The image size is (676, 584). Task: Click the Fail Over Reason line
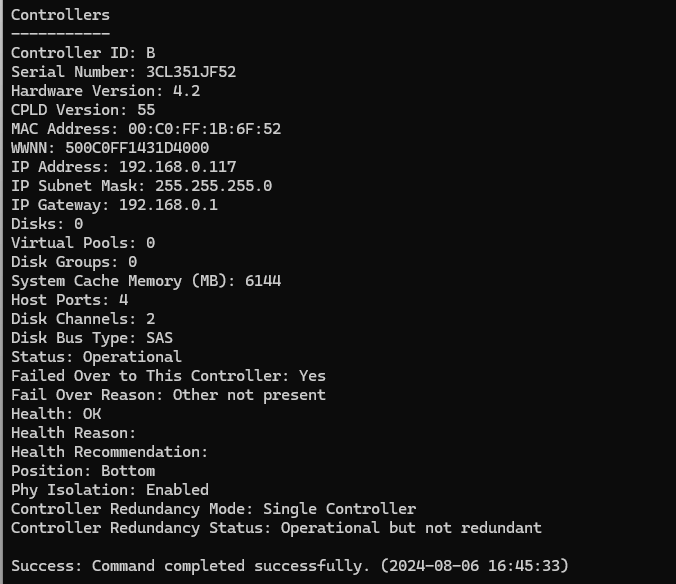(x=168, y=395)
